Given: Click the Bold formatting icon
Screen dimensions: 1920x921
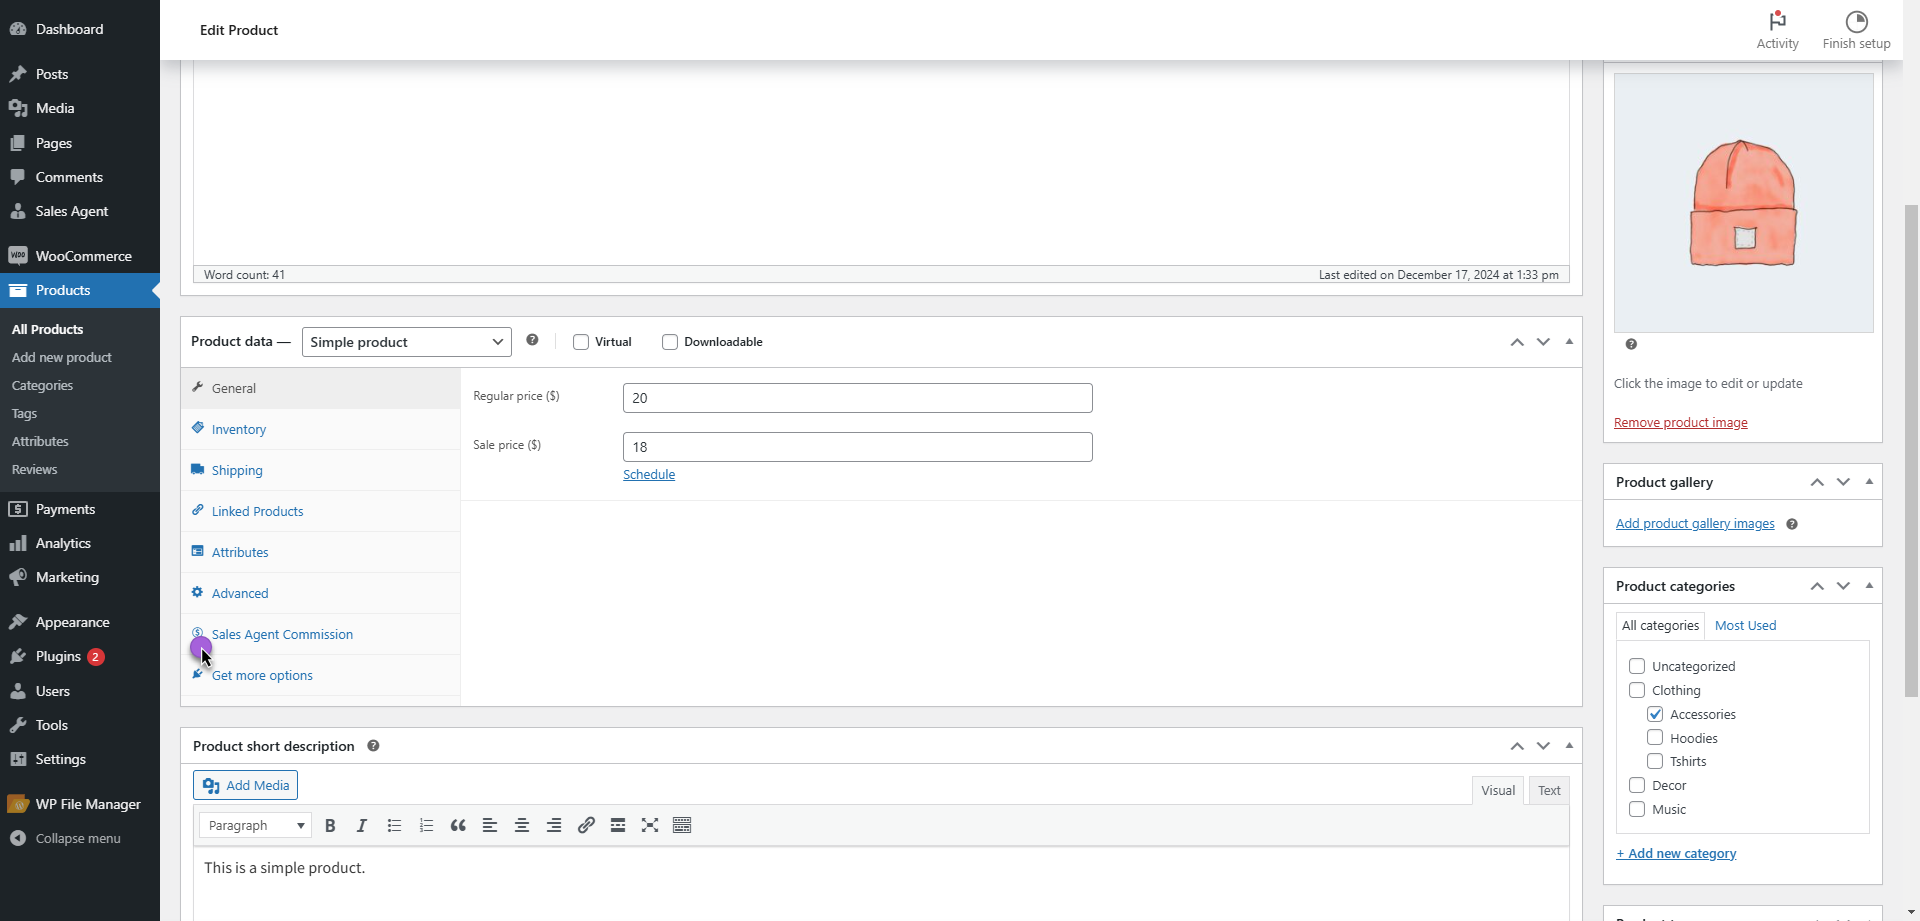Looking at the screenshot, I should (x=330, y=825).
